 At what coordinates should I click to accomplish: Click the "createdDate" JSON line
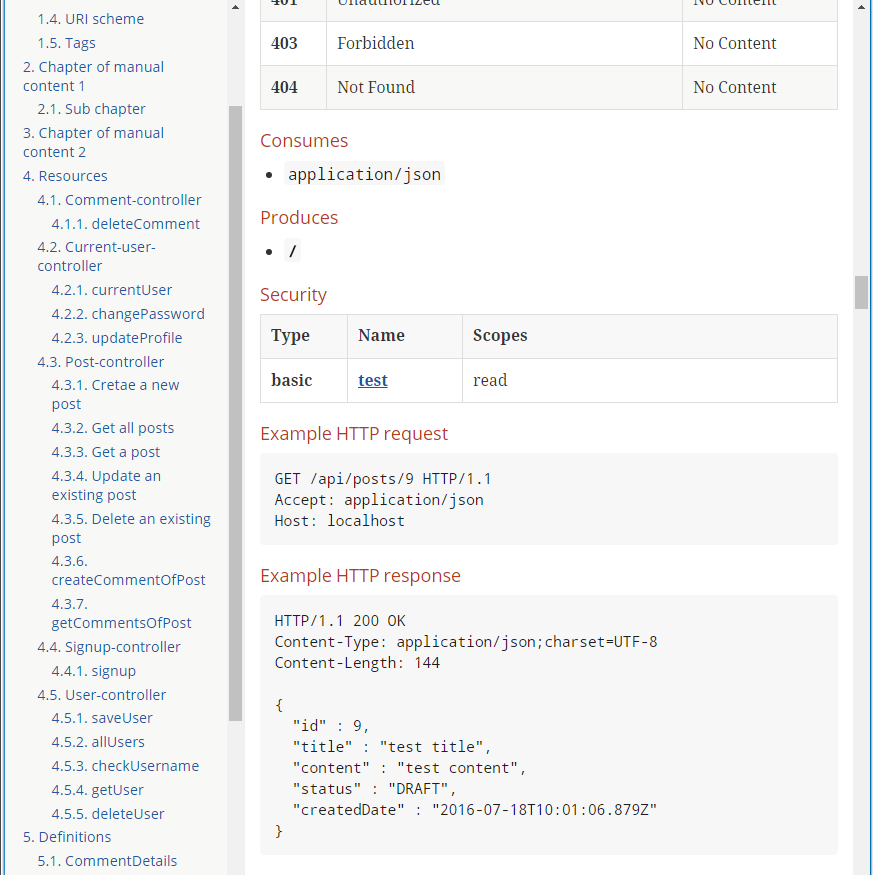coord(475,810)
